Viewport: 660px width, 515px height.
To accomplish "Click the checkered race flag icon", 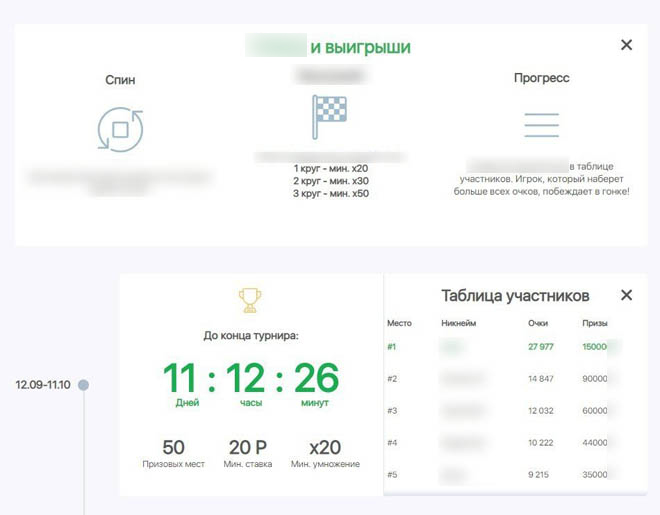I will [329, 117].
